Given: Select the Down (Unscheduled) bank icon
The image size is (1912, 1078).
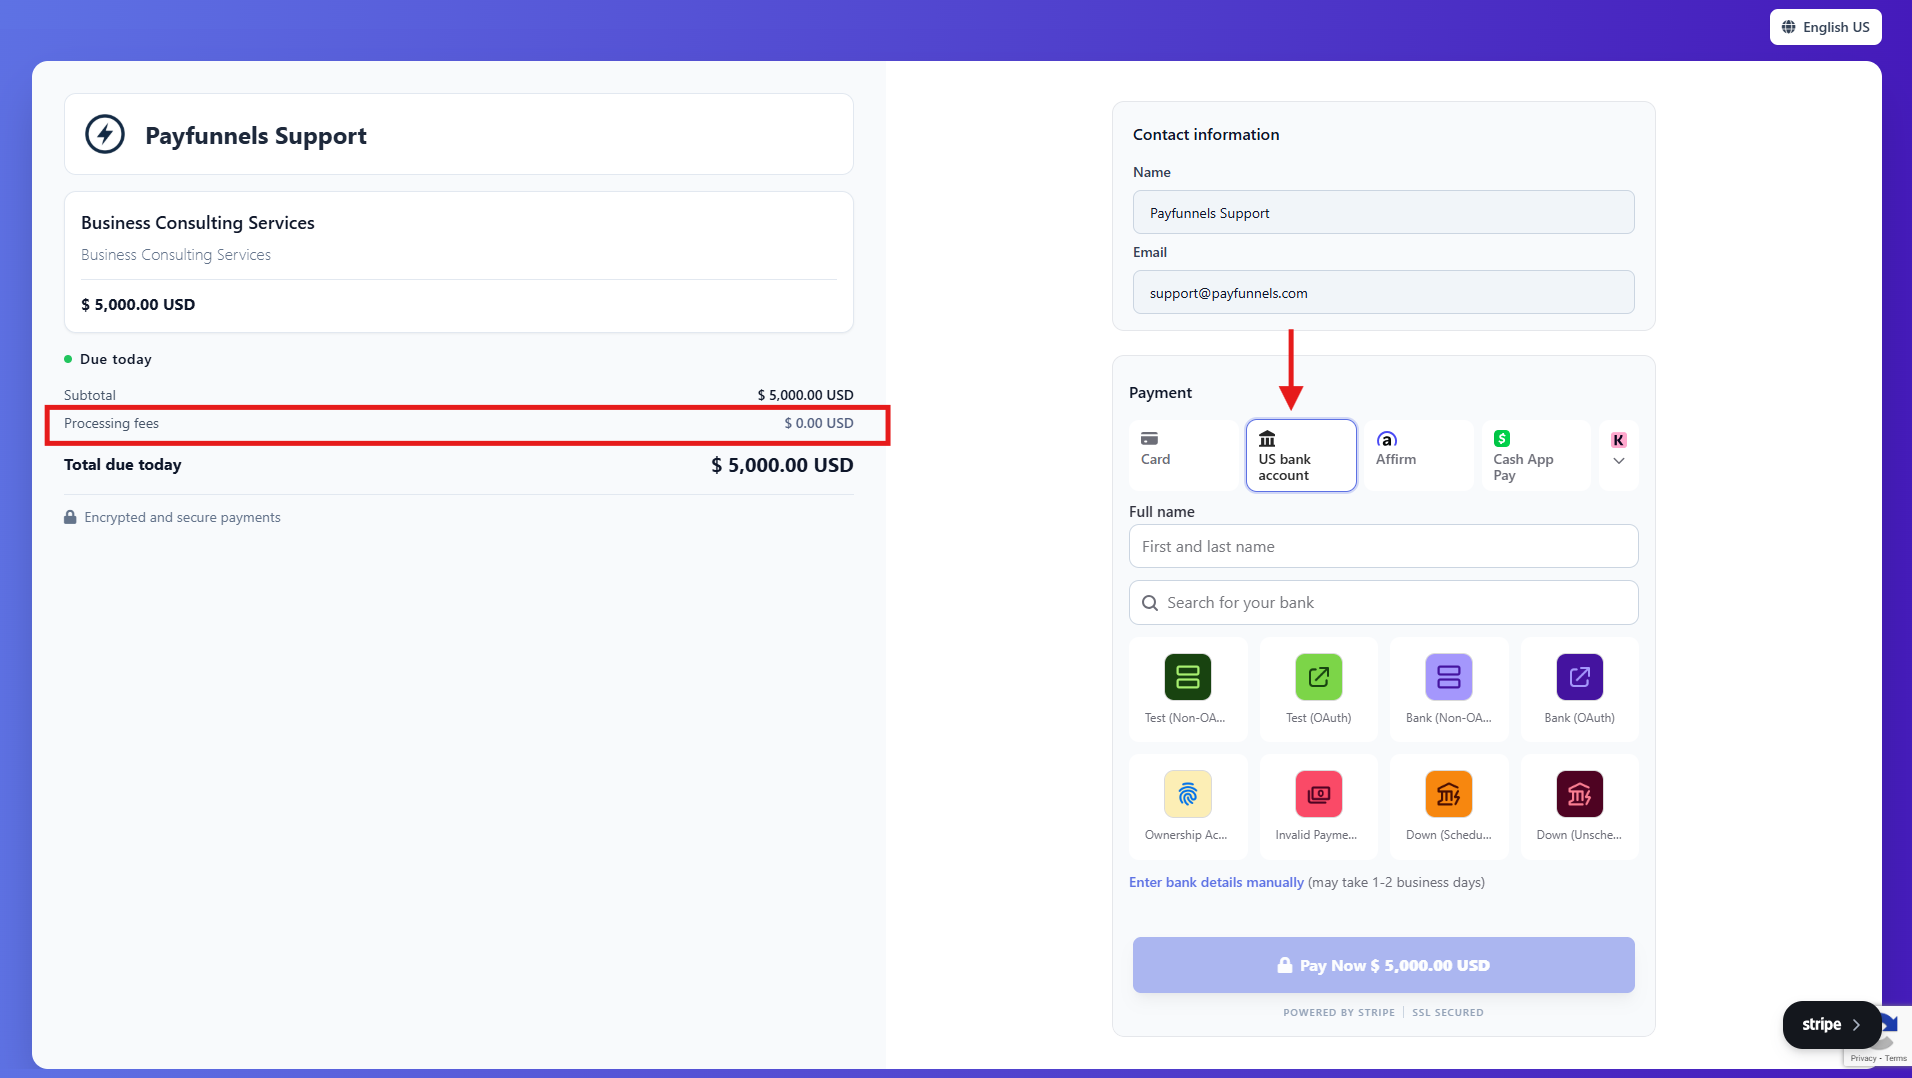Looking at the screenshot, I should (x=1579, y=794).
